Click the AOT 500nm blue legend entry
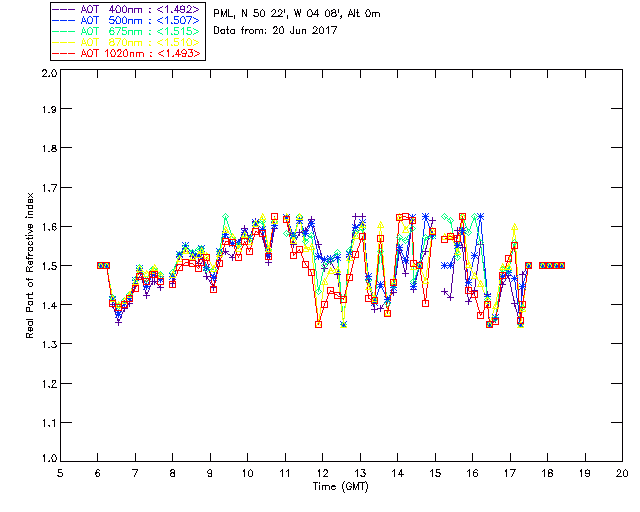The height and width of the screenshot is (512, 640). coord(127,20)
